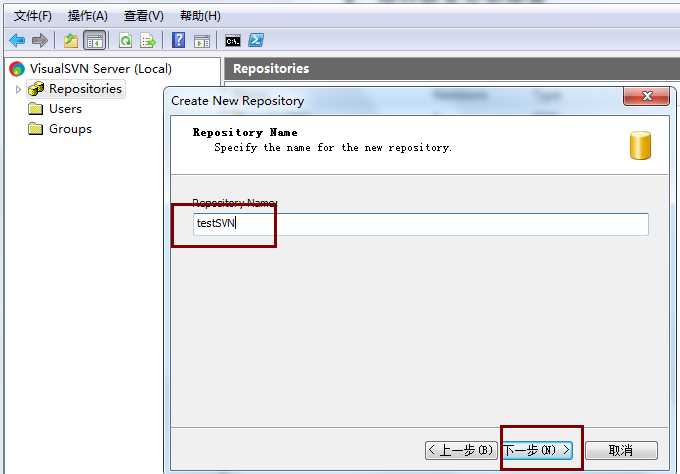
Task: Open the 查看(V) menu
Action: click(x=144, y=16)
